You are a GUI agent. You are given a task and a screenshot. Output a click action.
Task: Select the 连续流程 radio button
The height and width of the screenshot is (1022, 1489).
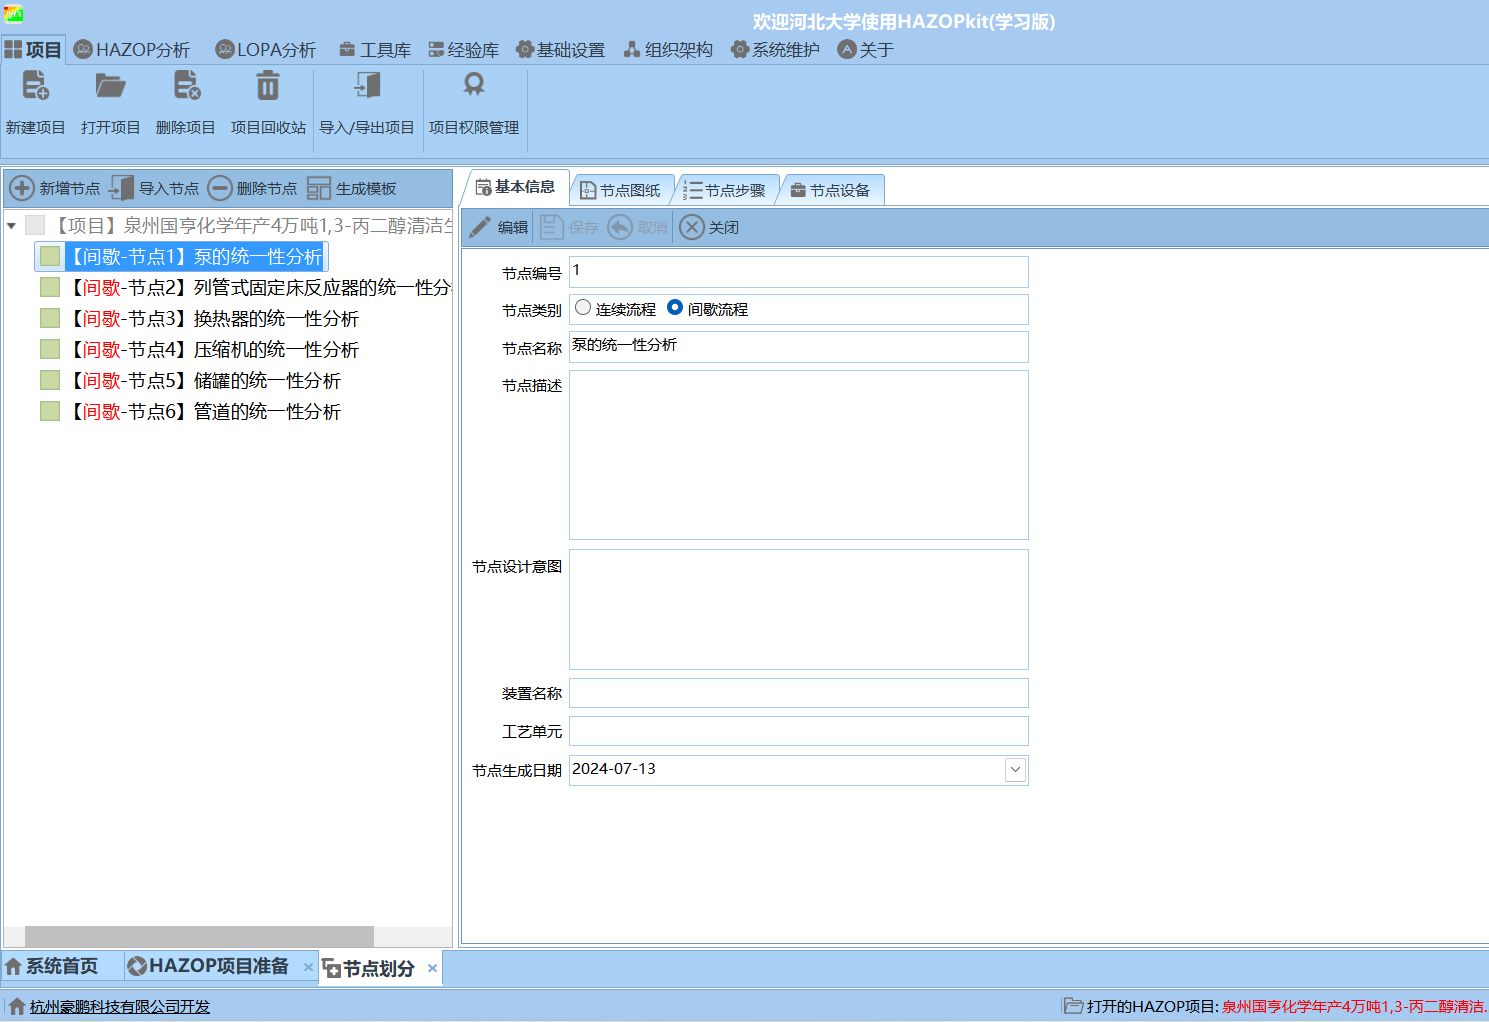click(583, 308)
